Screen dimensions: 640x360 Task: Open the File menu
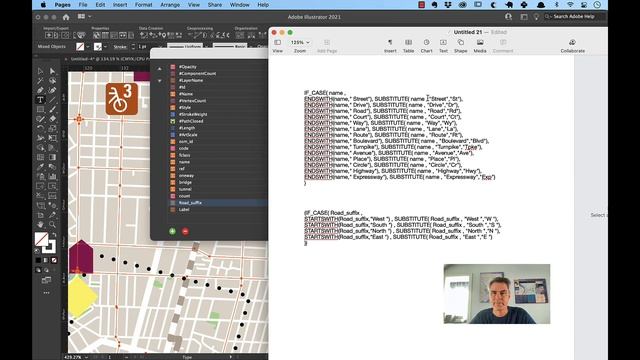(x=83, y=5)
